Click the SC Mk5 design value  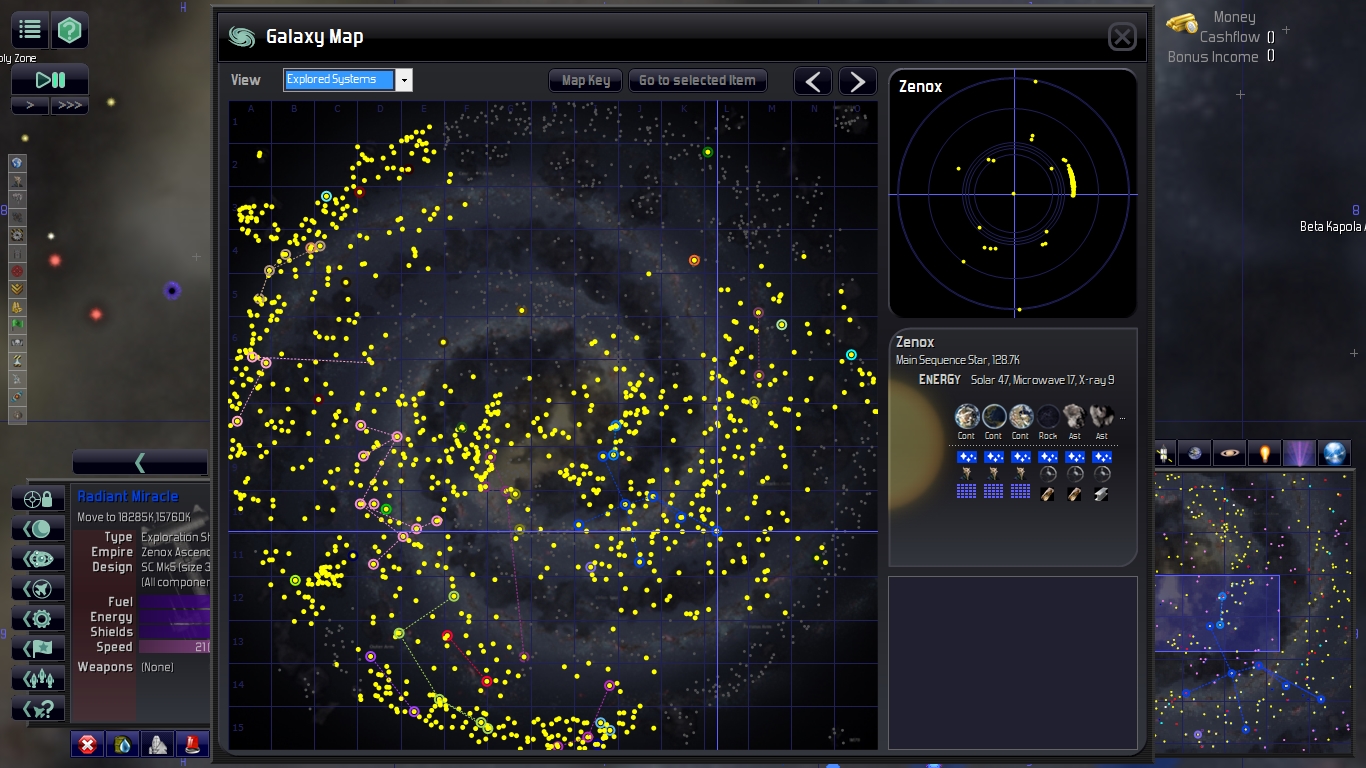coord(175,567)
